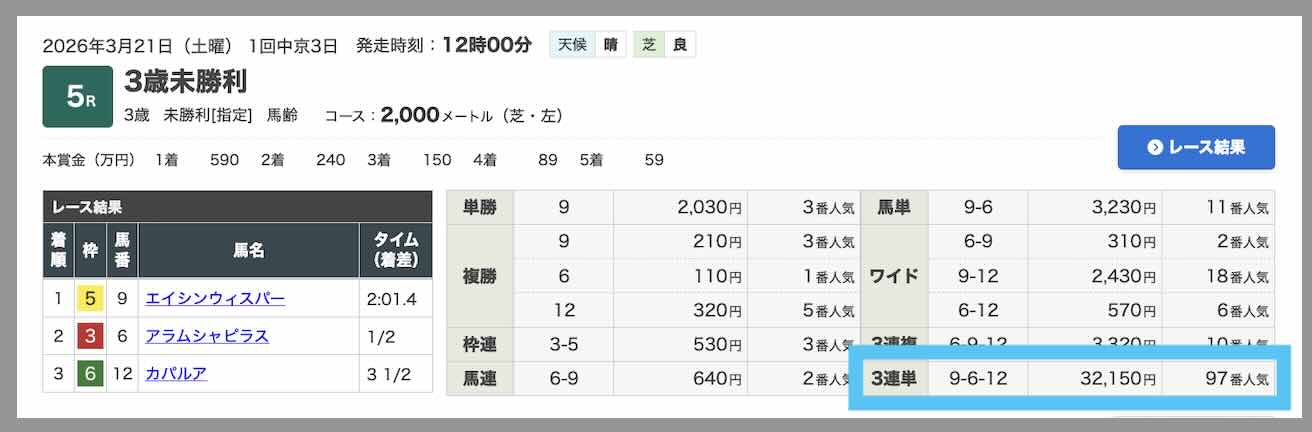The image size is (1312, 432).
Task: Click the 3歳未勝利 race title
Action: click(x=186, y=80)
